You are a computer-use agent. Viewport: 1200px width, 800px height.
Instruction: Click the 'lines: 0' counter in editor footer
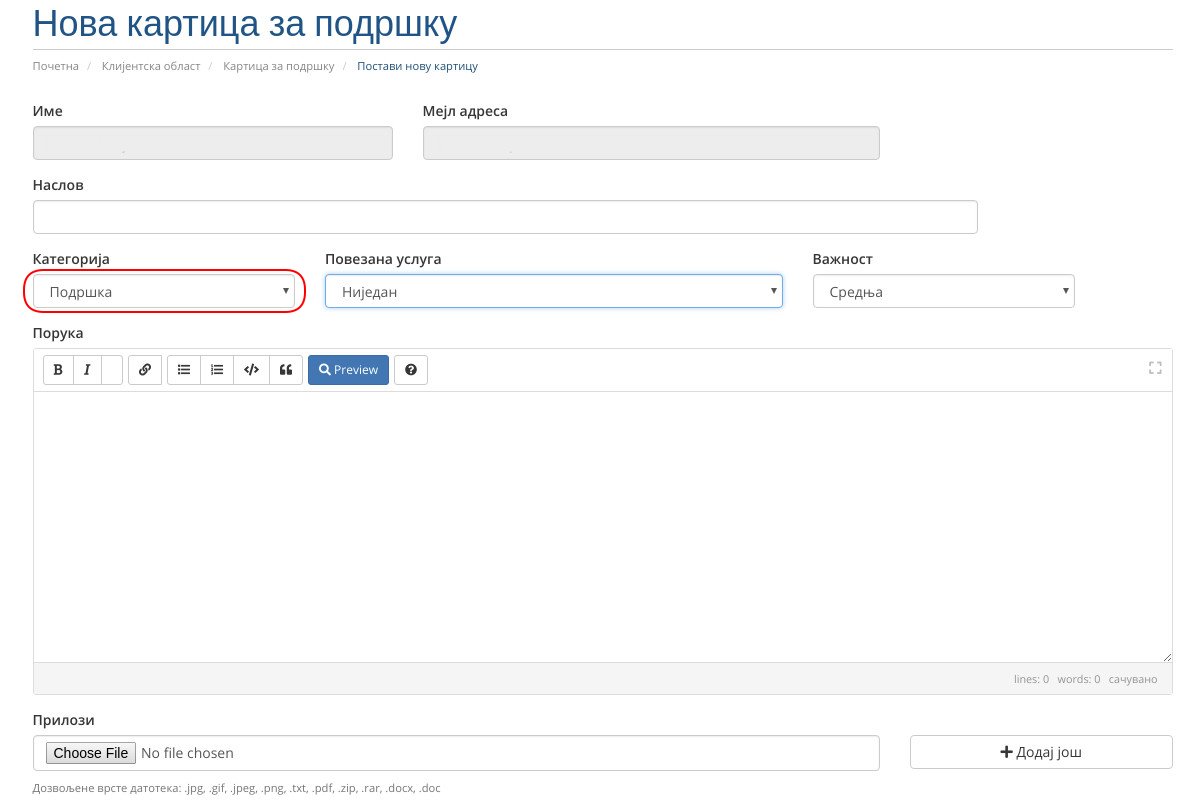(1031, 679)
